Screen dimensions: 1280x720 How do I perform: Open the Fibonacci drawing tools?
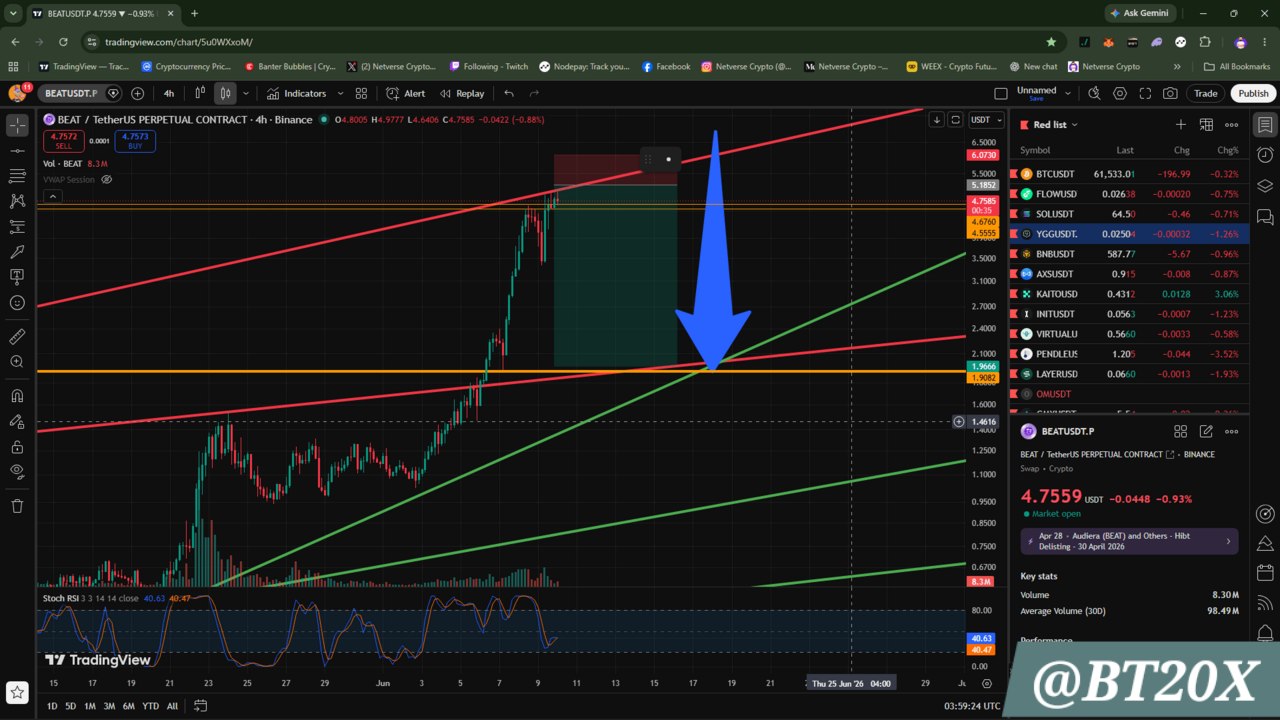(17, 176)
